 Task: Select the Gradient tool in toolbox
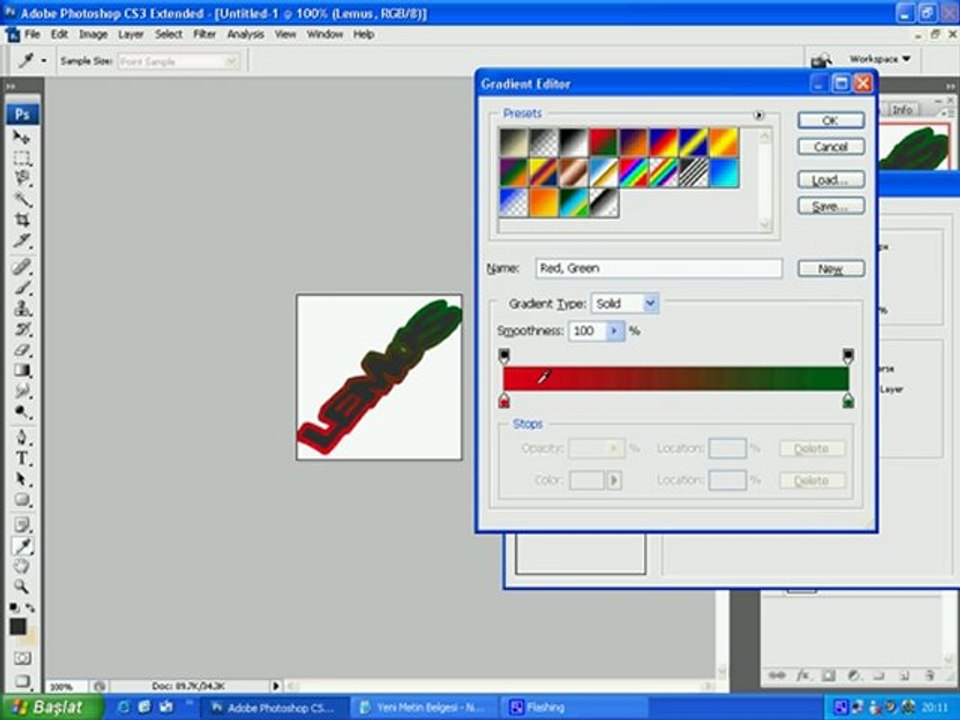(x=22, y=370)
